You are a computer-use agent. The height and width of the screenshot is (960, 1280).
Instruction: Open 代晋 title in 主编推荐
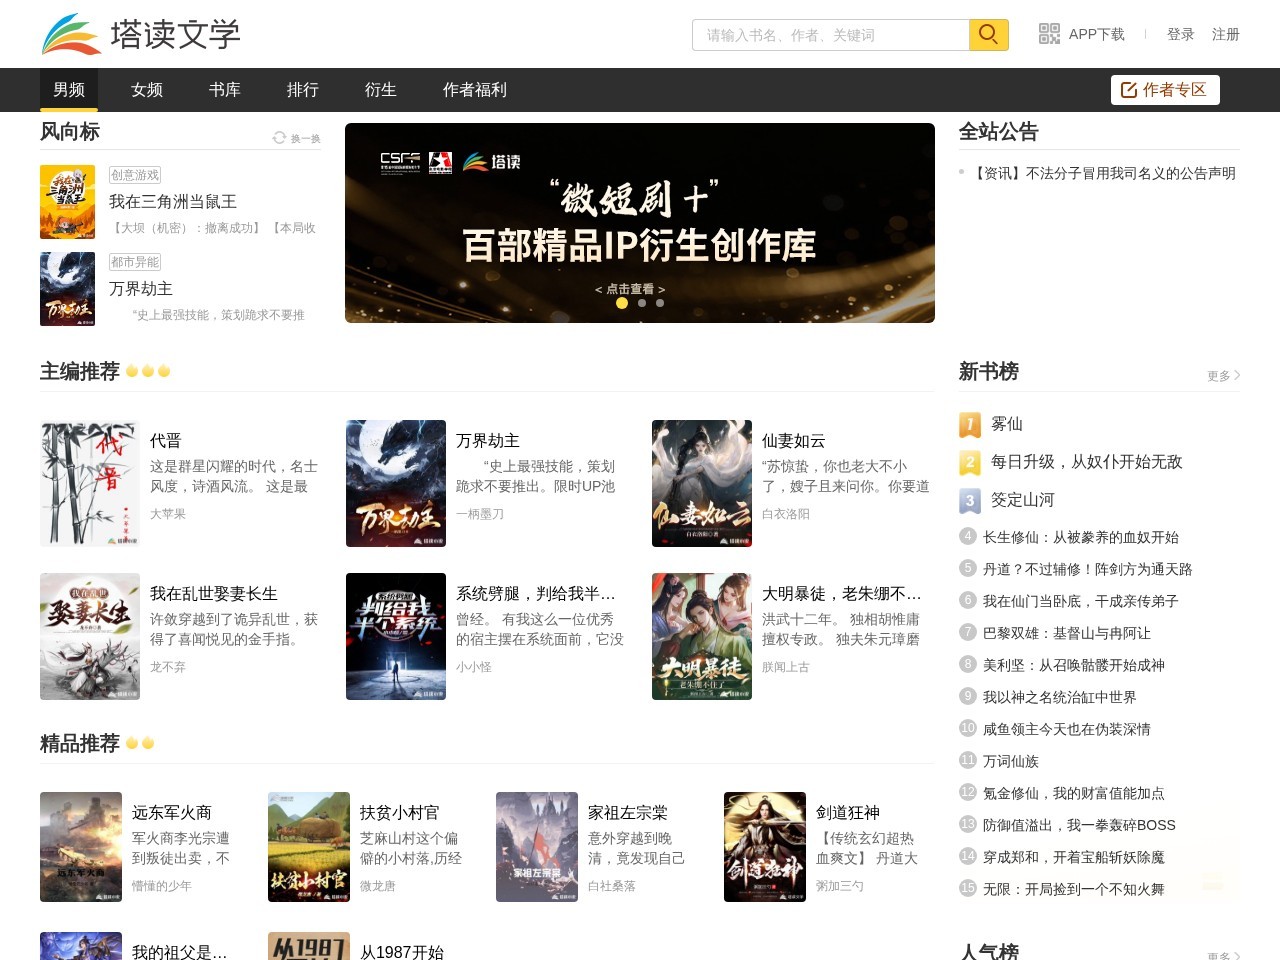[x=166, y=441]
